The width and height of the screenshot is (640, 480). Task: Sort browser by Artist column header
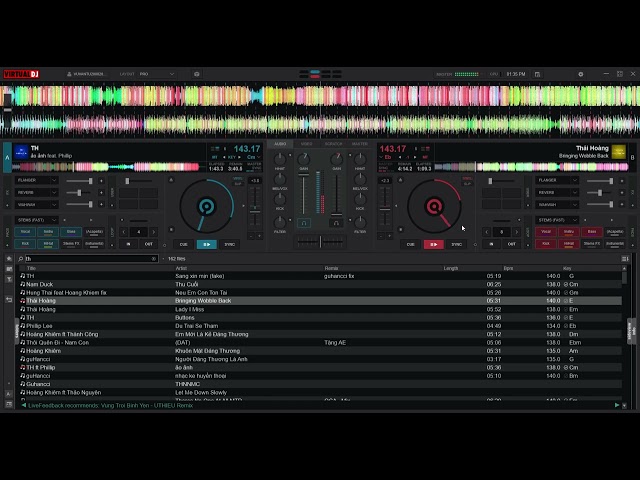point(181,268)
